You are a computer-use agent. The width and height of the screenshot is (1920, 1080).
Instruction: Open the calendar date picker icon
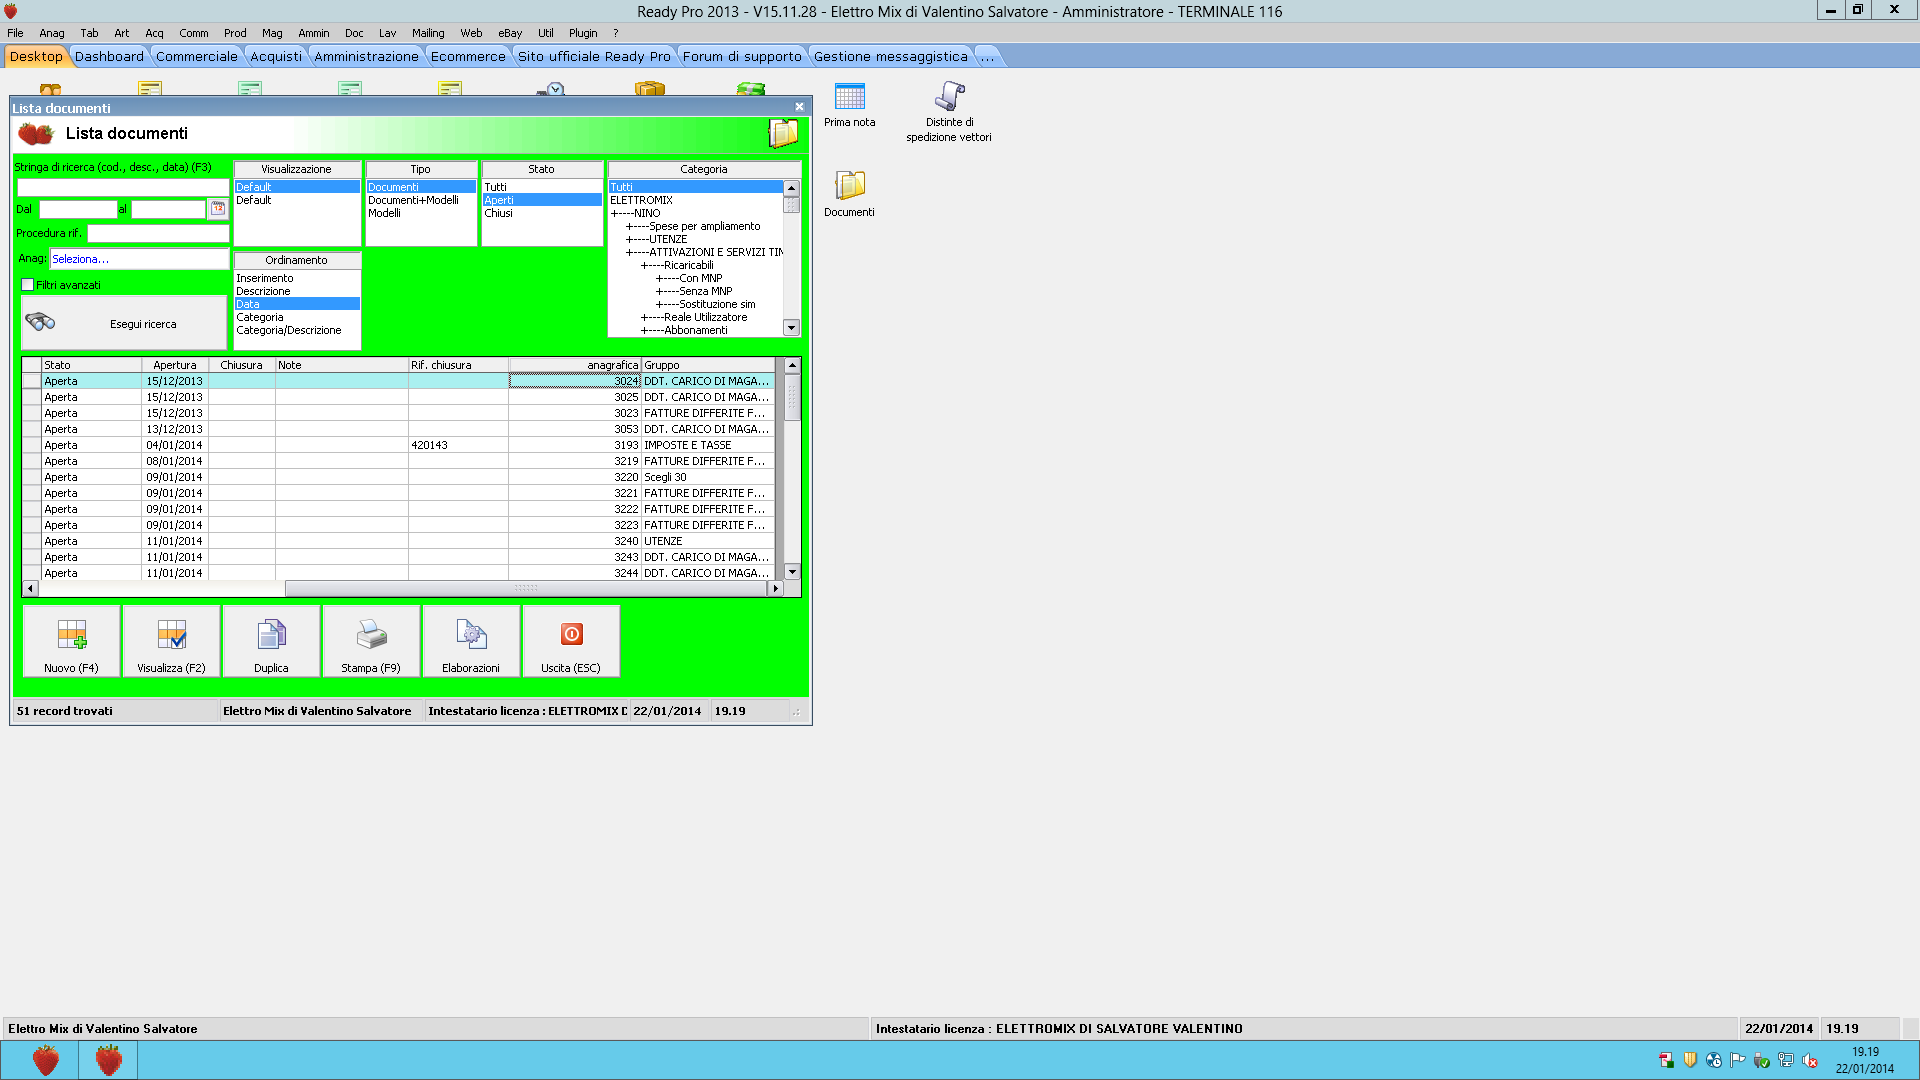coord(217,209)
